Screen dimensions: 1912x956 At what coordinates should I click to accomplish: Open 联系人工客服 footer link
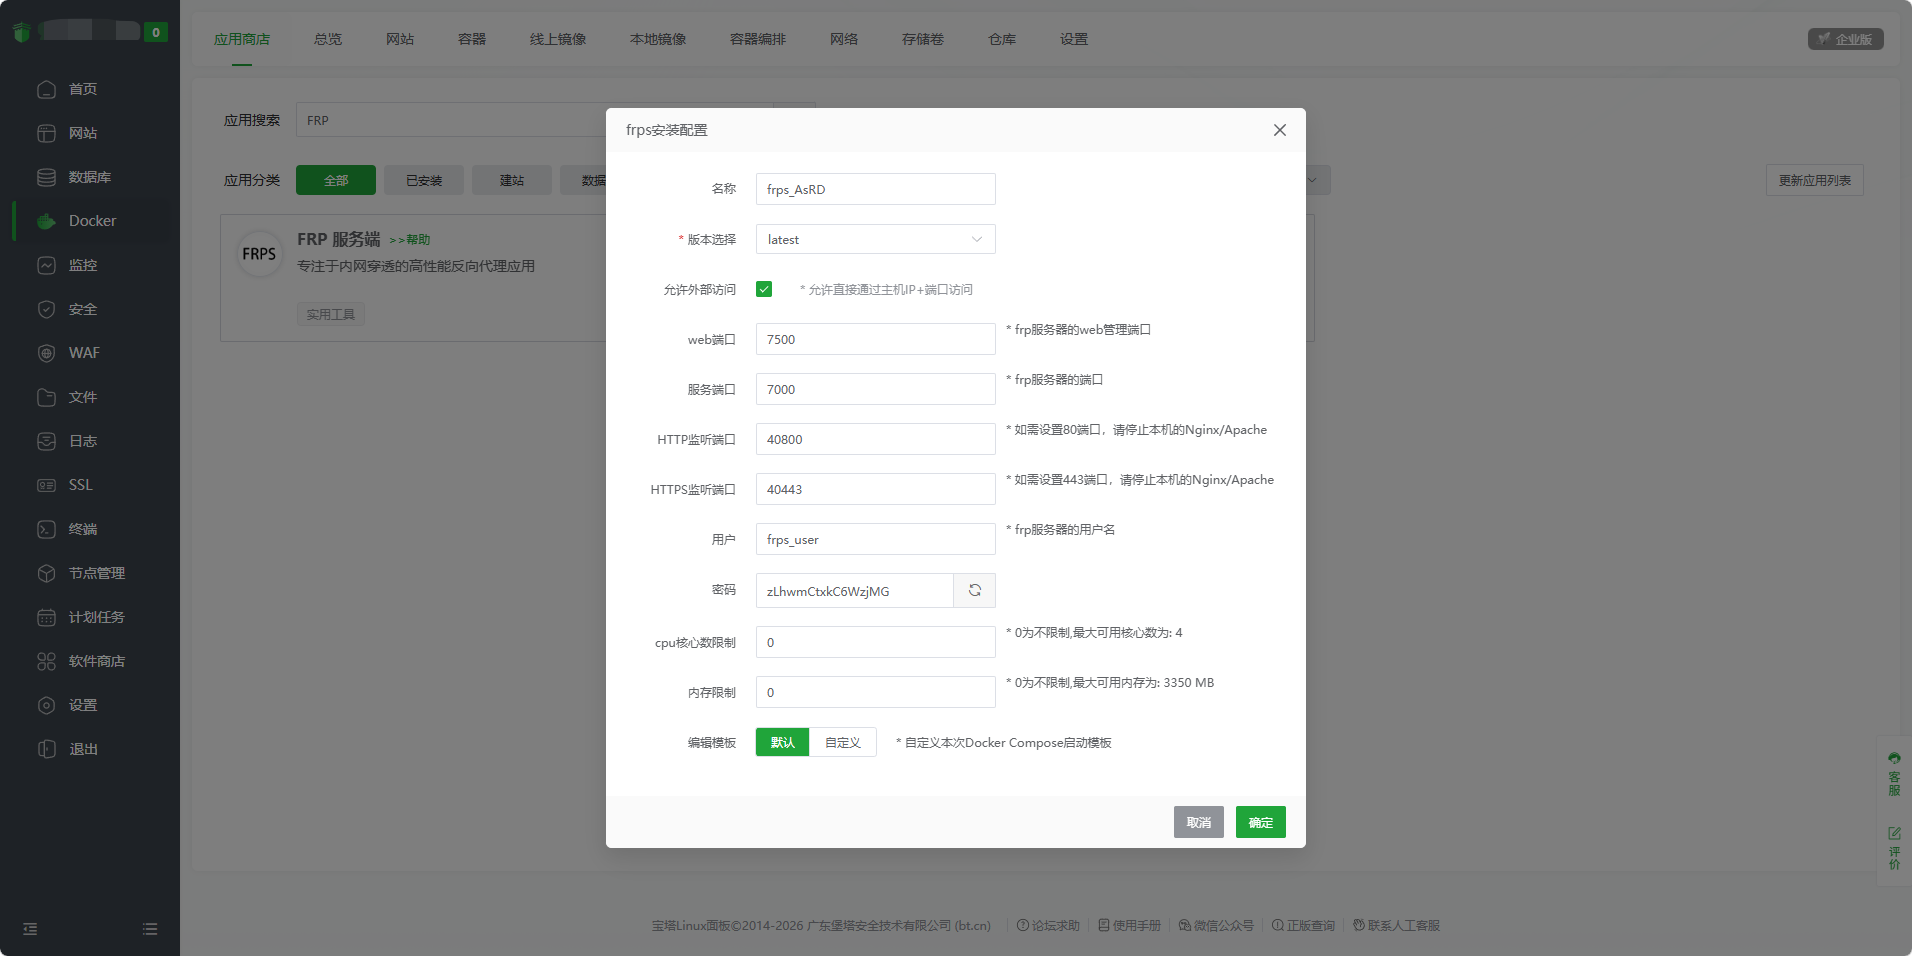tap(1396, 925)
